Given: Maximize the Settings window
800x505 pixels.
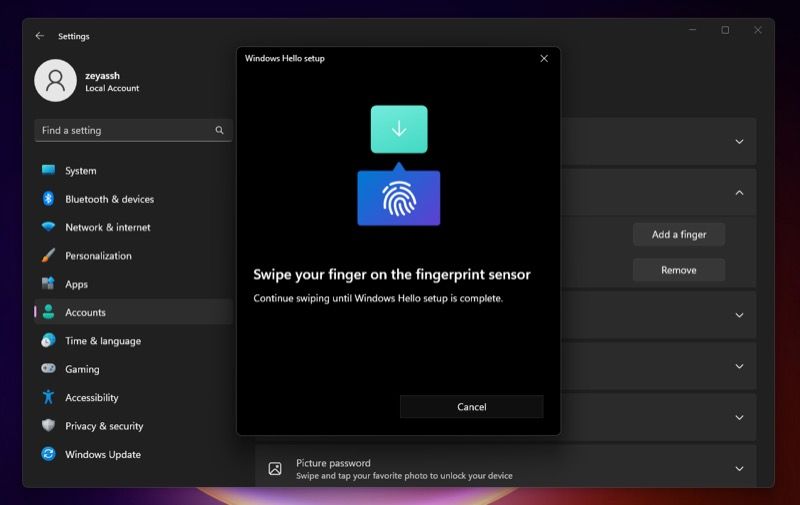Looking at the screenshot, I should 725,30.
